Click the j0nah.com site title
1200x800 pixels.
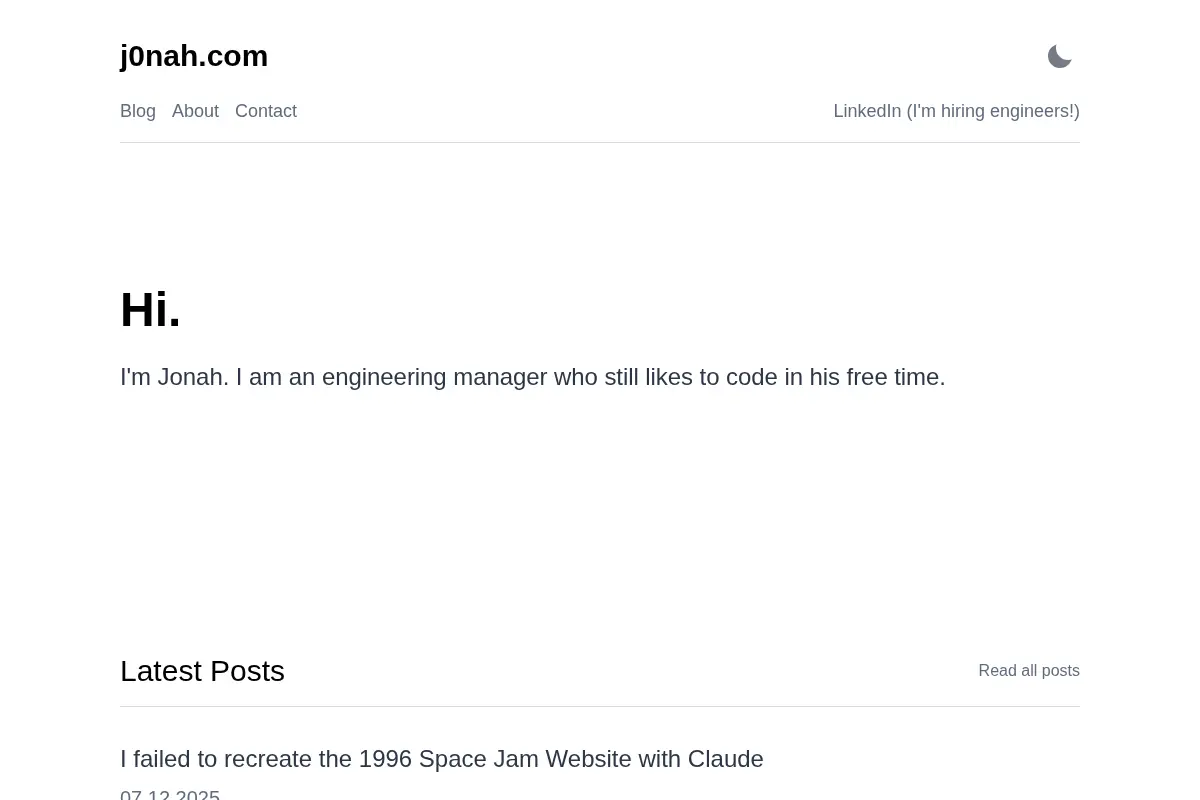(x=194, y=56)
